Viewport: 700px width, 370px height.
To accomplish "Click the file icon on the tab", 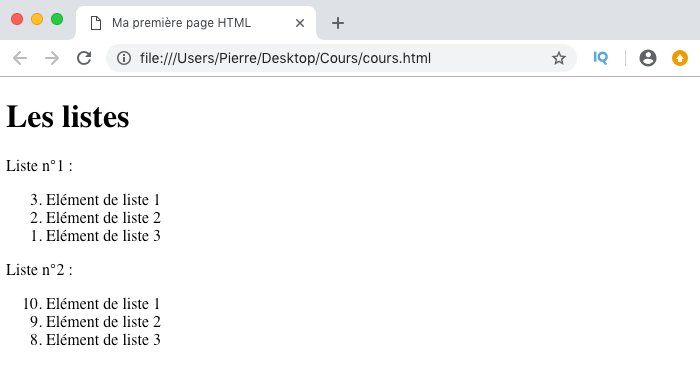I will [x=96, y=23].
